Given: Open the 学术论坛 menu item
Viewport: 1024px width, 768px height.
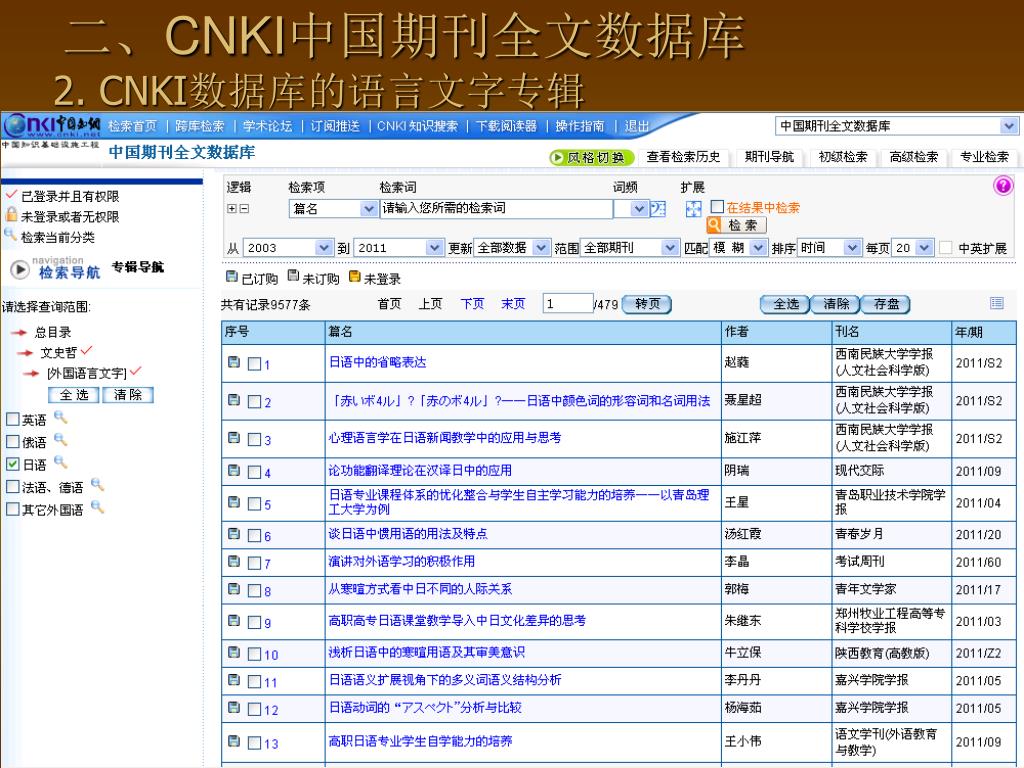Looking at the screenshot, I should 268,126.
